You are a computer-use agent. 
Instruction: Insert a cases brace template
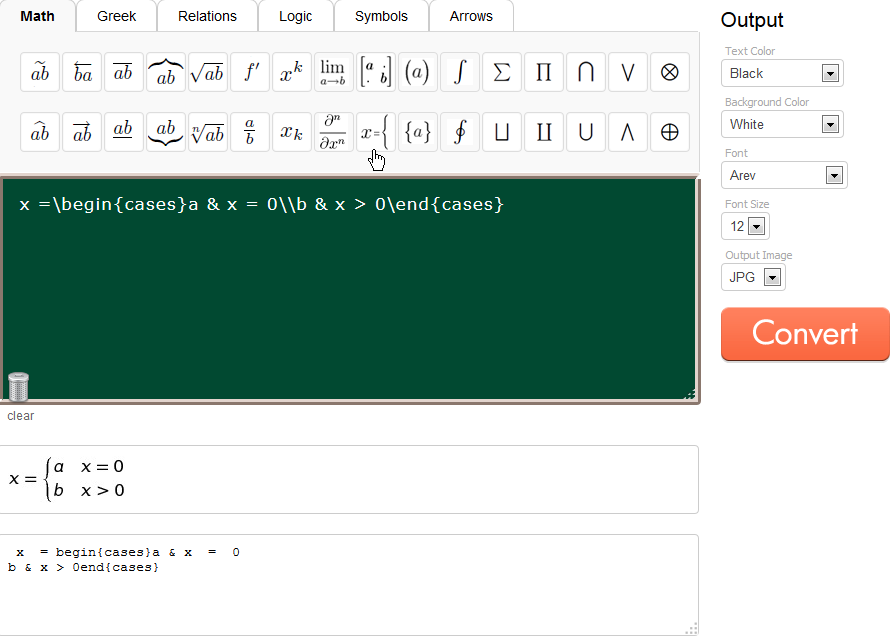375,131
